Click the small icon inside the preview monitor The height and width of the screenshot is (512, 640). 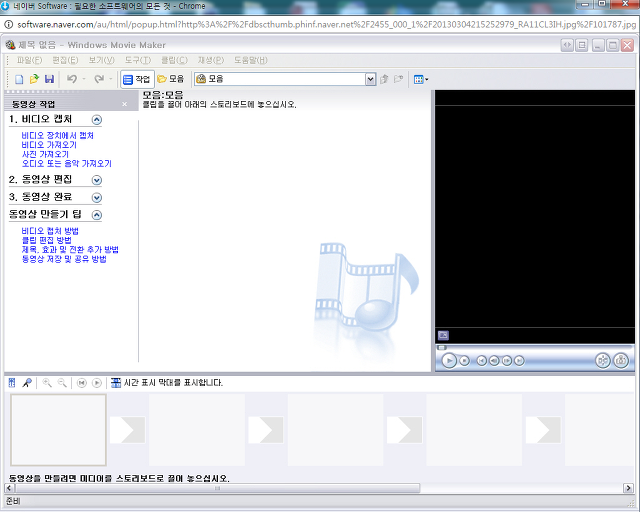point(443,336)
